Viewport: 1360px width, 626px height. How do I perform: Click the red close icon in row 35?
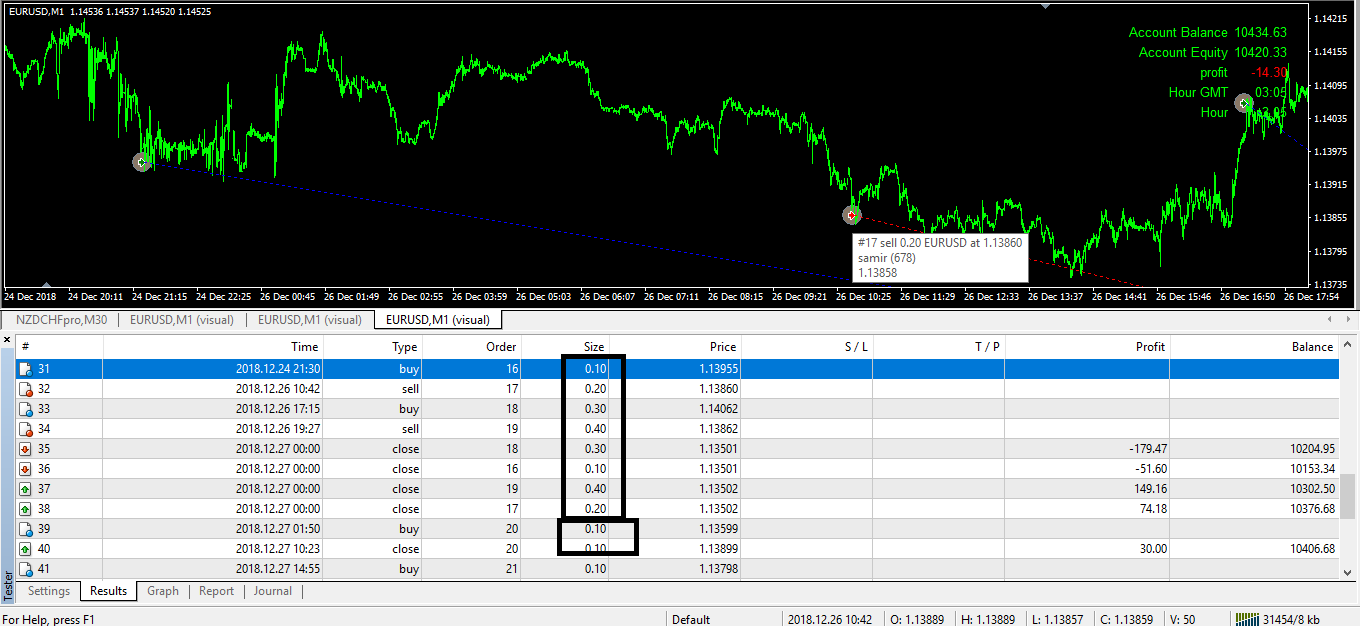click(x=25, y=449)
